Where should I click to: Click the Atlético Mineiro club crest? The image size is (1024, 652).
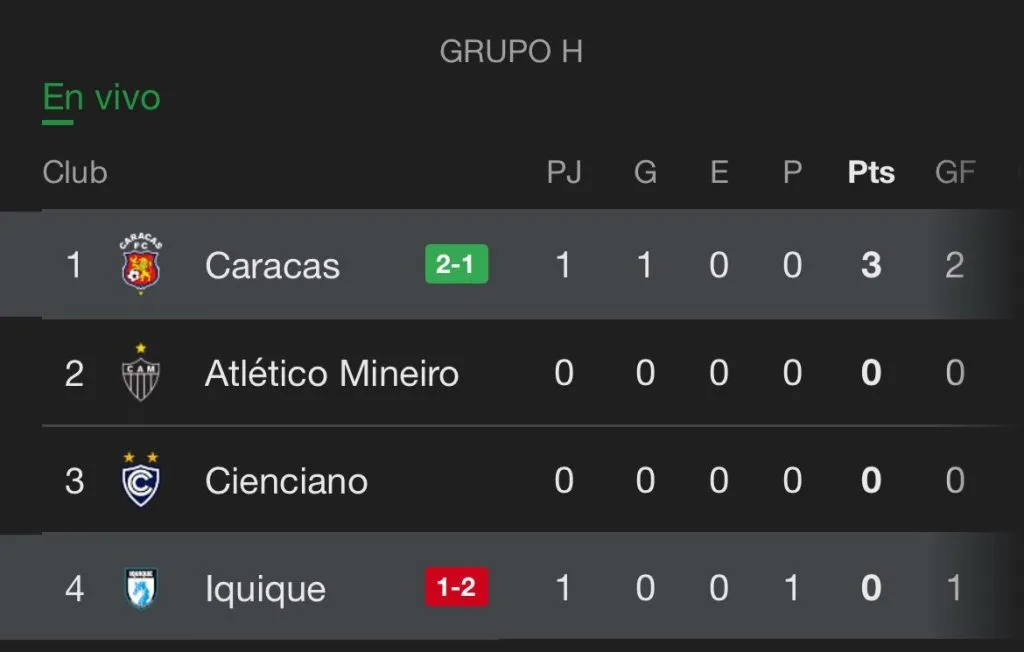tap(141, 373)
